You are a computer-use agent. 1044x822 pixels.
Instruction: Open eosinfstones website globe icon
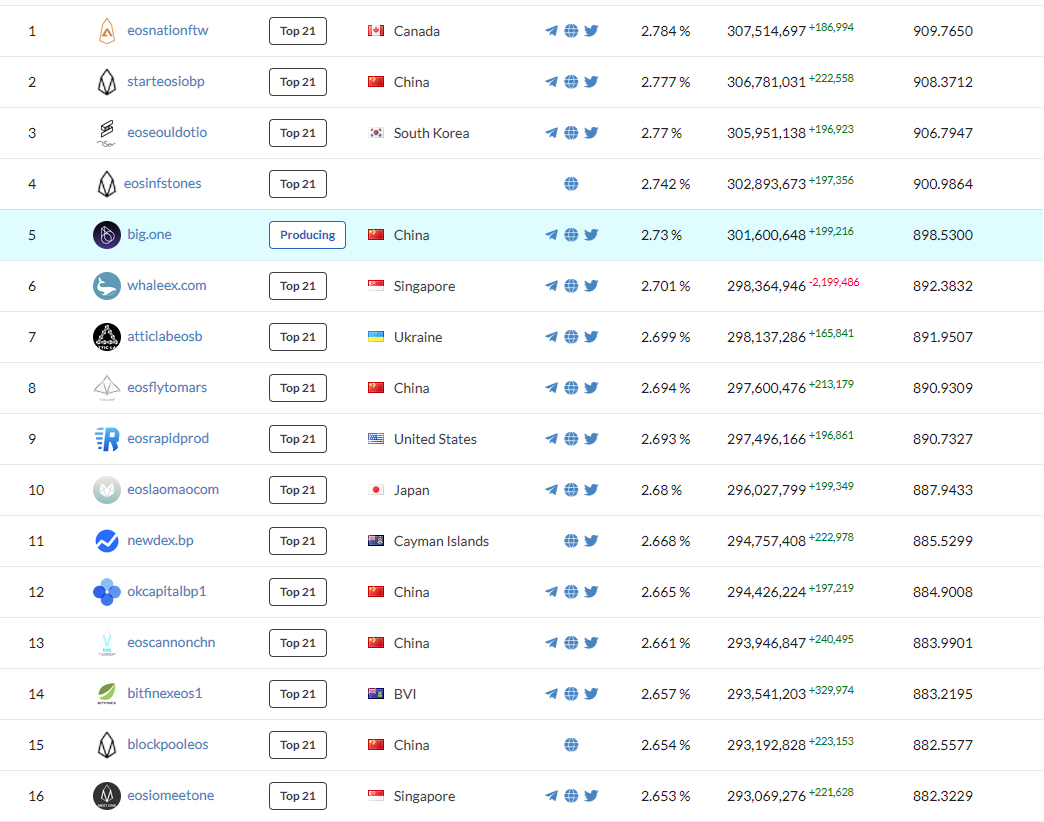click(x=571, y=184)
